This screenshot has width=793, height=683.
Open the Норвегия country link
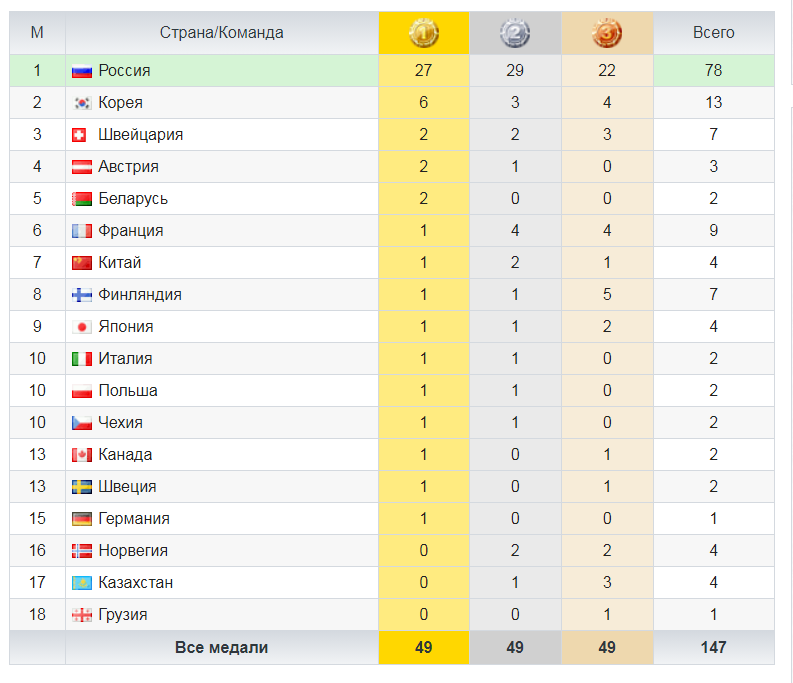[x=133, y=550]
